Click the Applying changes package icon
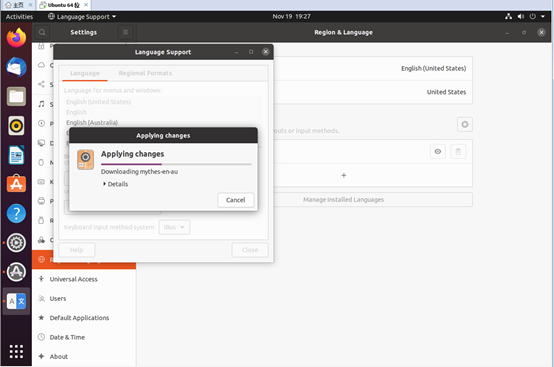The image size is (554, 367). coord(86,160)
